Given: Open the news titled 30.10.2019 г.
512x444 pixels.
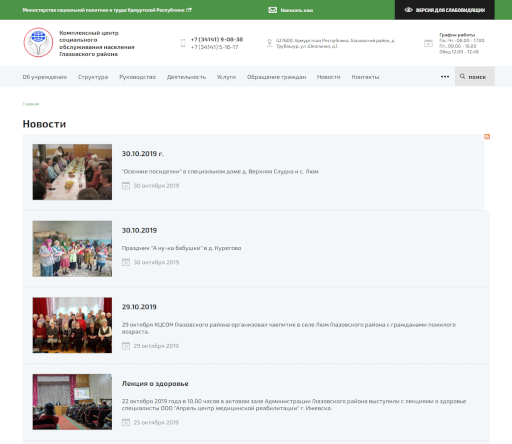Looking at the screenshot, I should coord(143,154).
